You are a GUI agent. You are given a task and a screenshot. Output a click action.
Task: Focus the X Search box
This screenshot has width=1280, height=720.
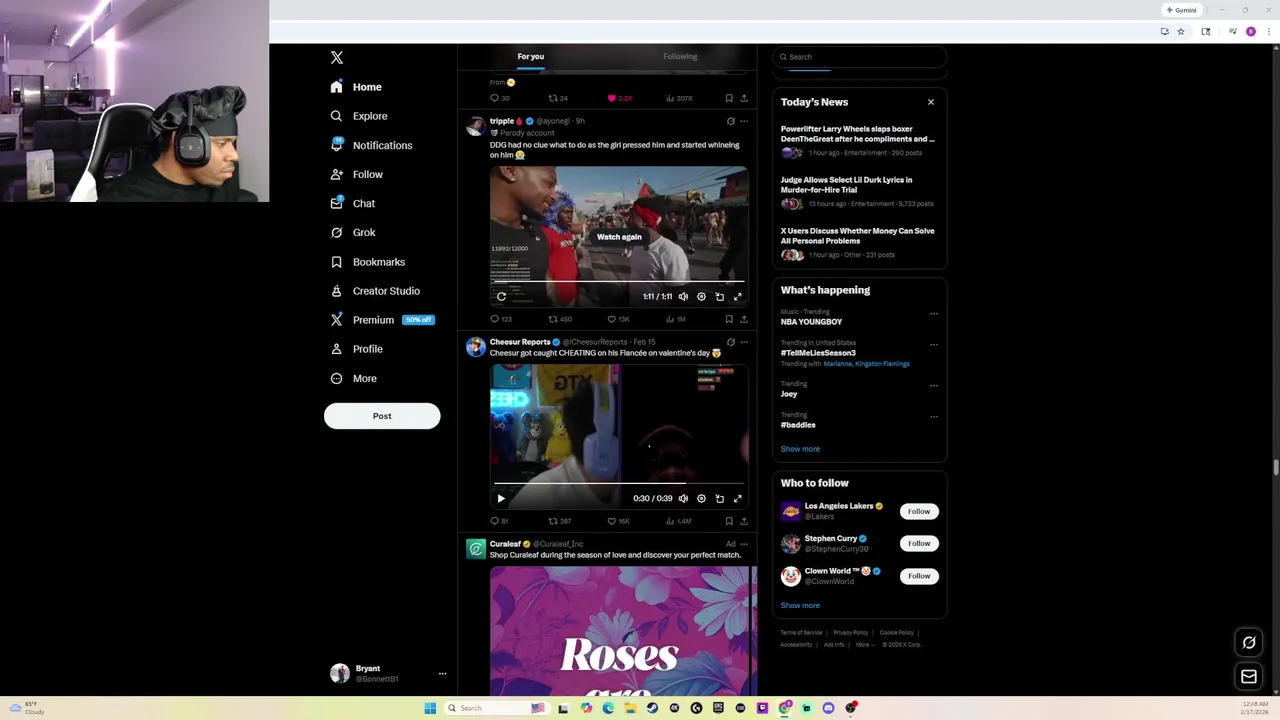(x=859, y=57)
